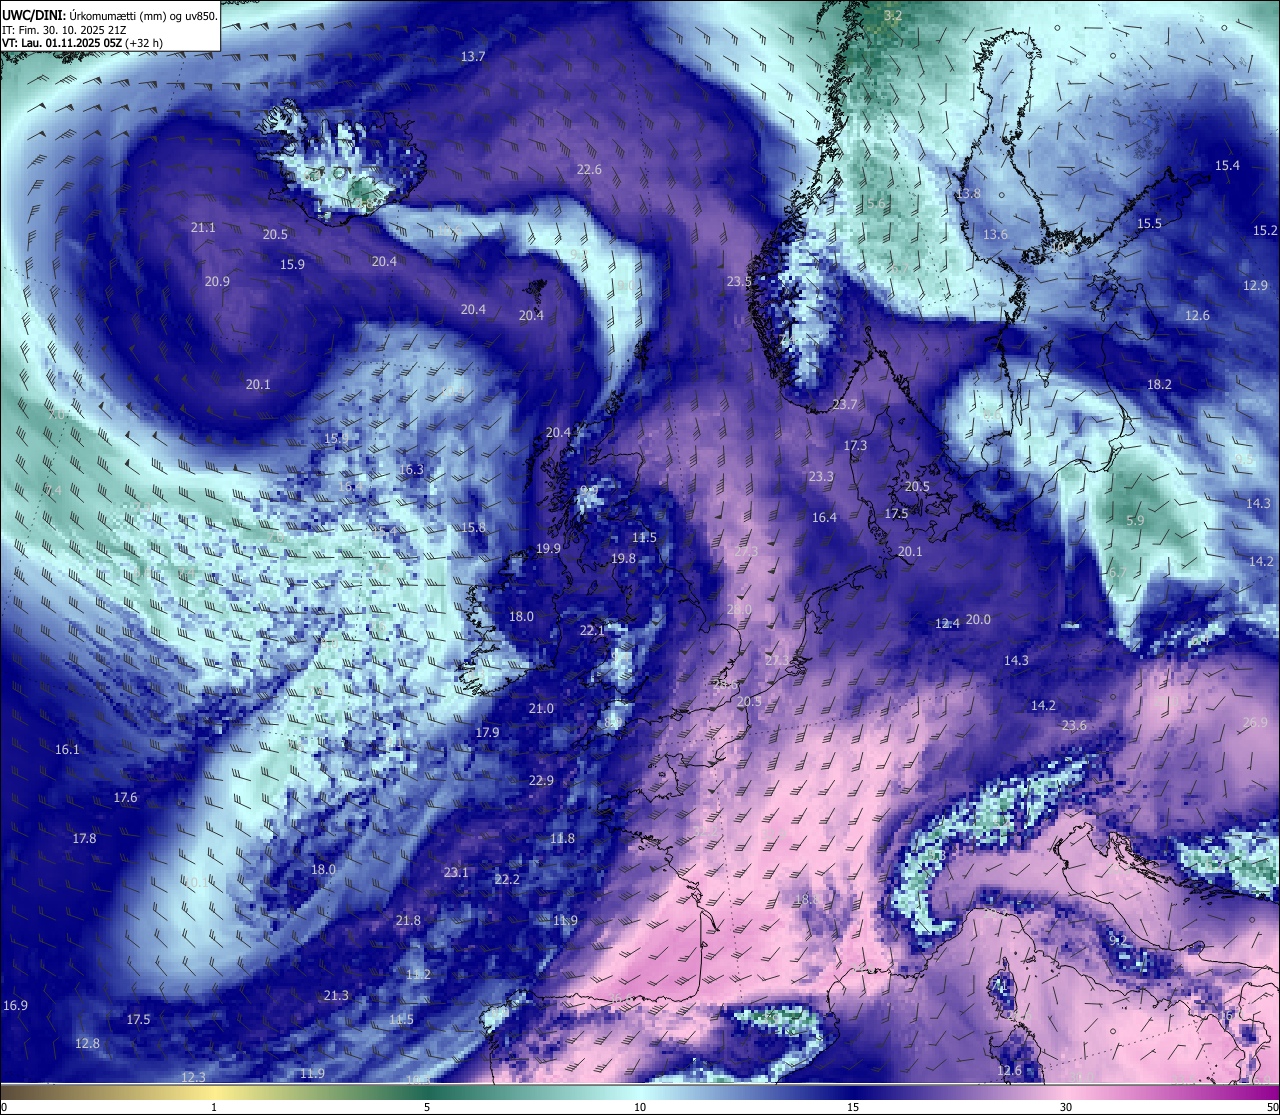
Task: Click the map value 21.1
Action: click(203, 228)
